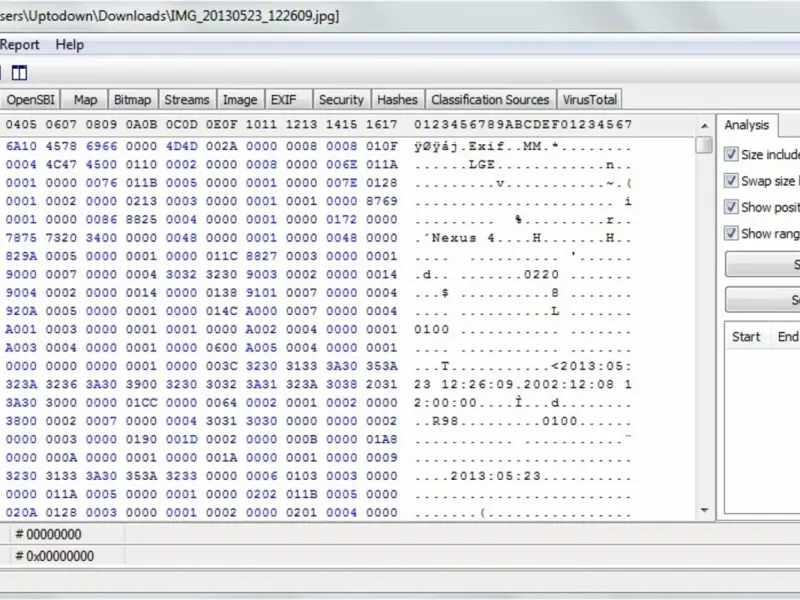Image resolution: width=800 pixels, height=600 pixels.
Task: Click hex value 829A in the hex view
Action: pos(21,256)
